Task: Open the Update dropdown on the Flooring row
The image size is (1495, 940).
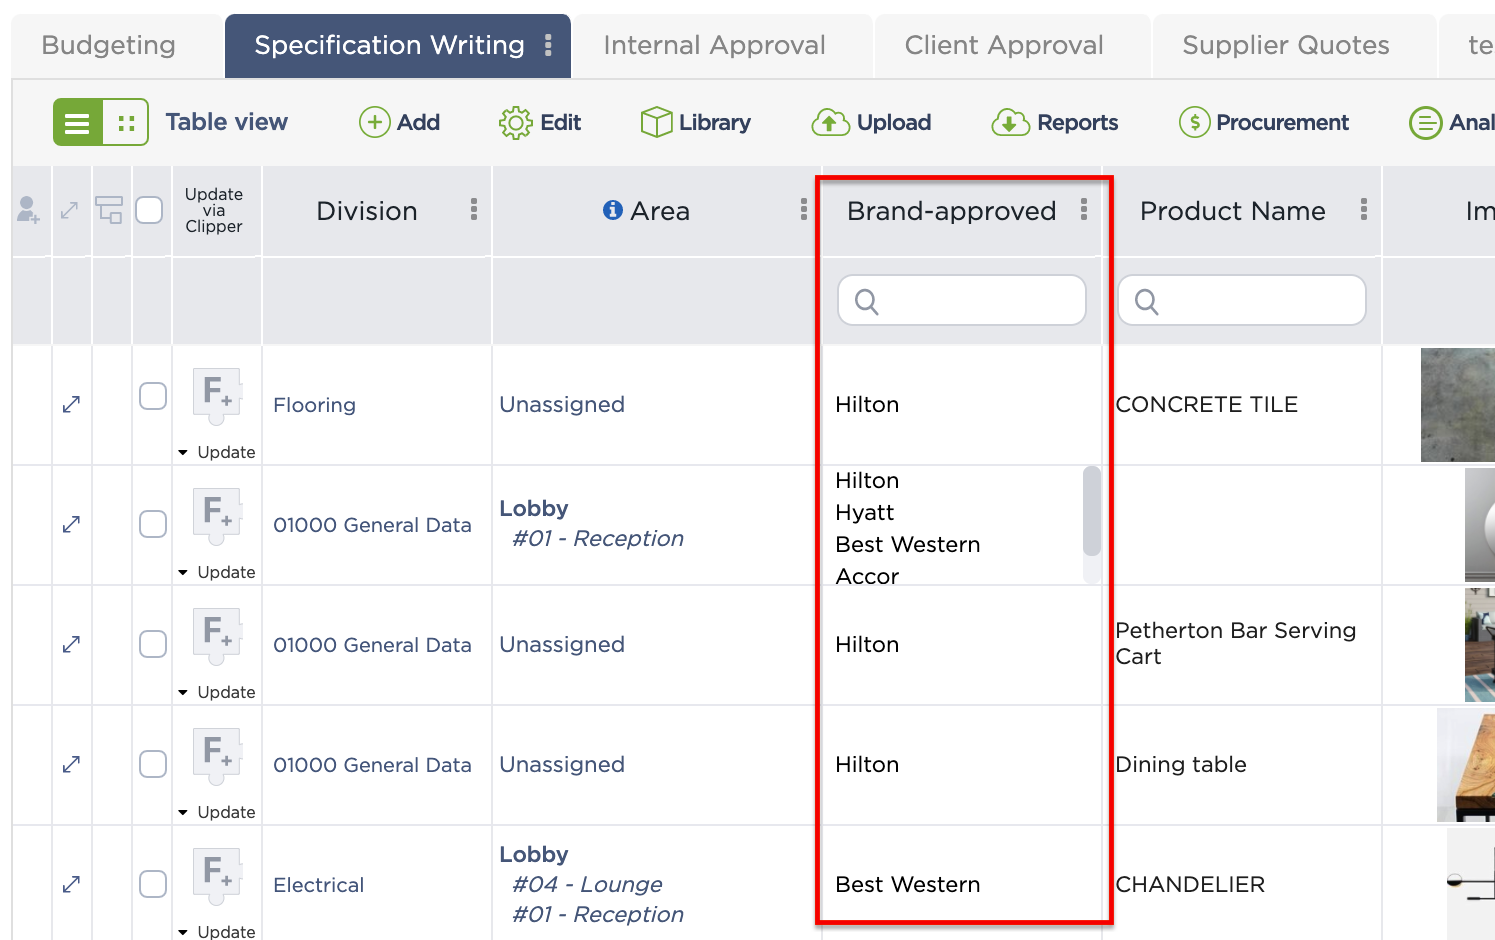Action: (216, 452)
